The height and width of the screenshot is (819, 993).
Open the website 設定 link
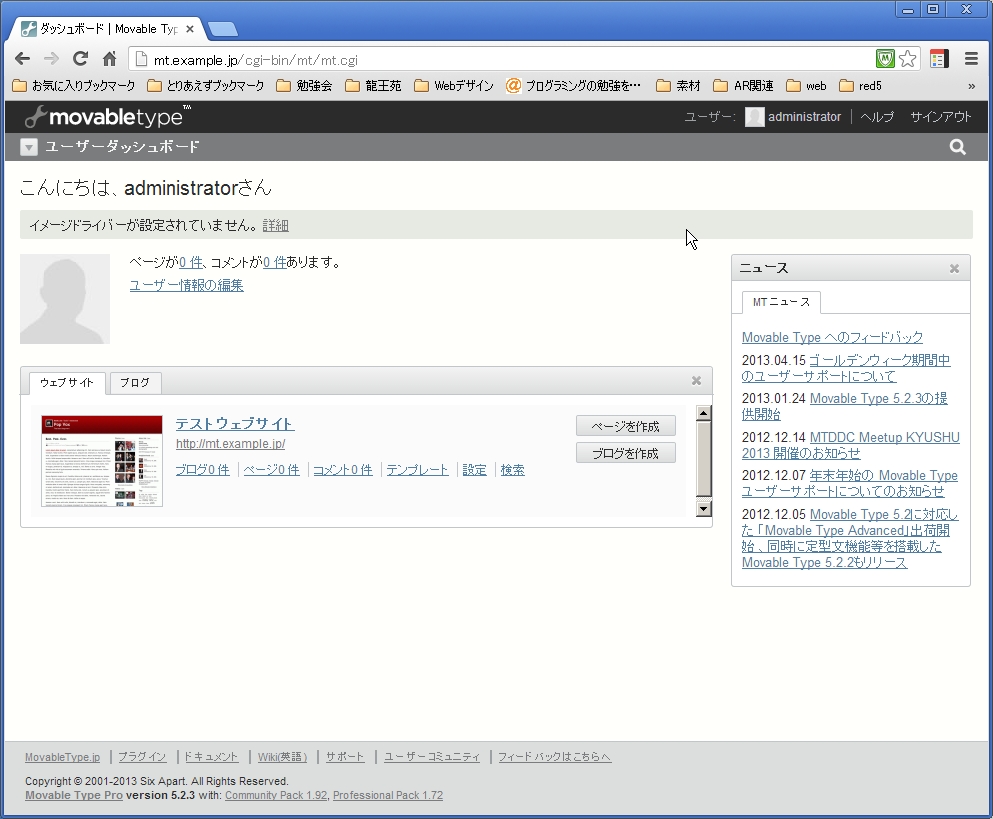coord(474,470)
